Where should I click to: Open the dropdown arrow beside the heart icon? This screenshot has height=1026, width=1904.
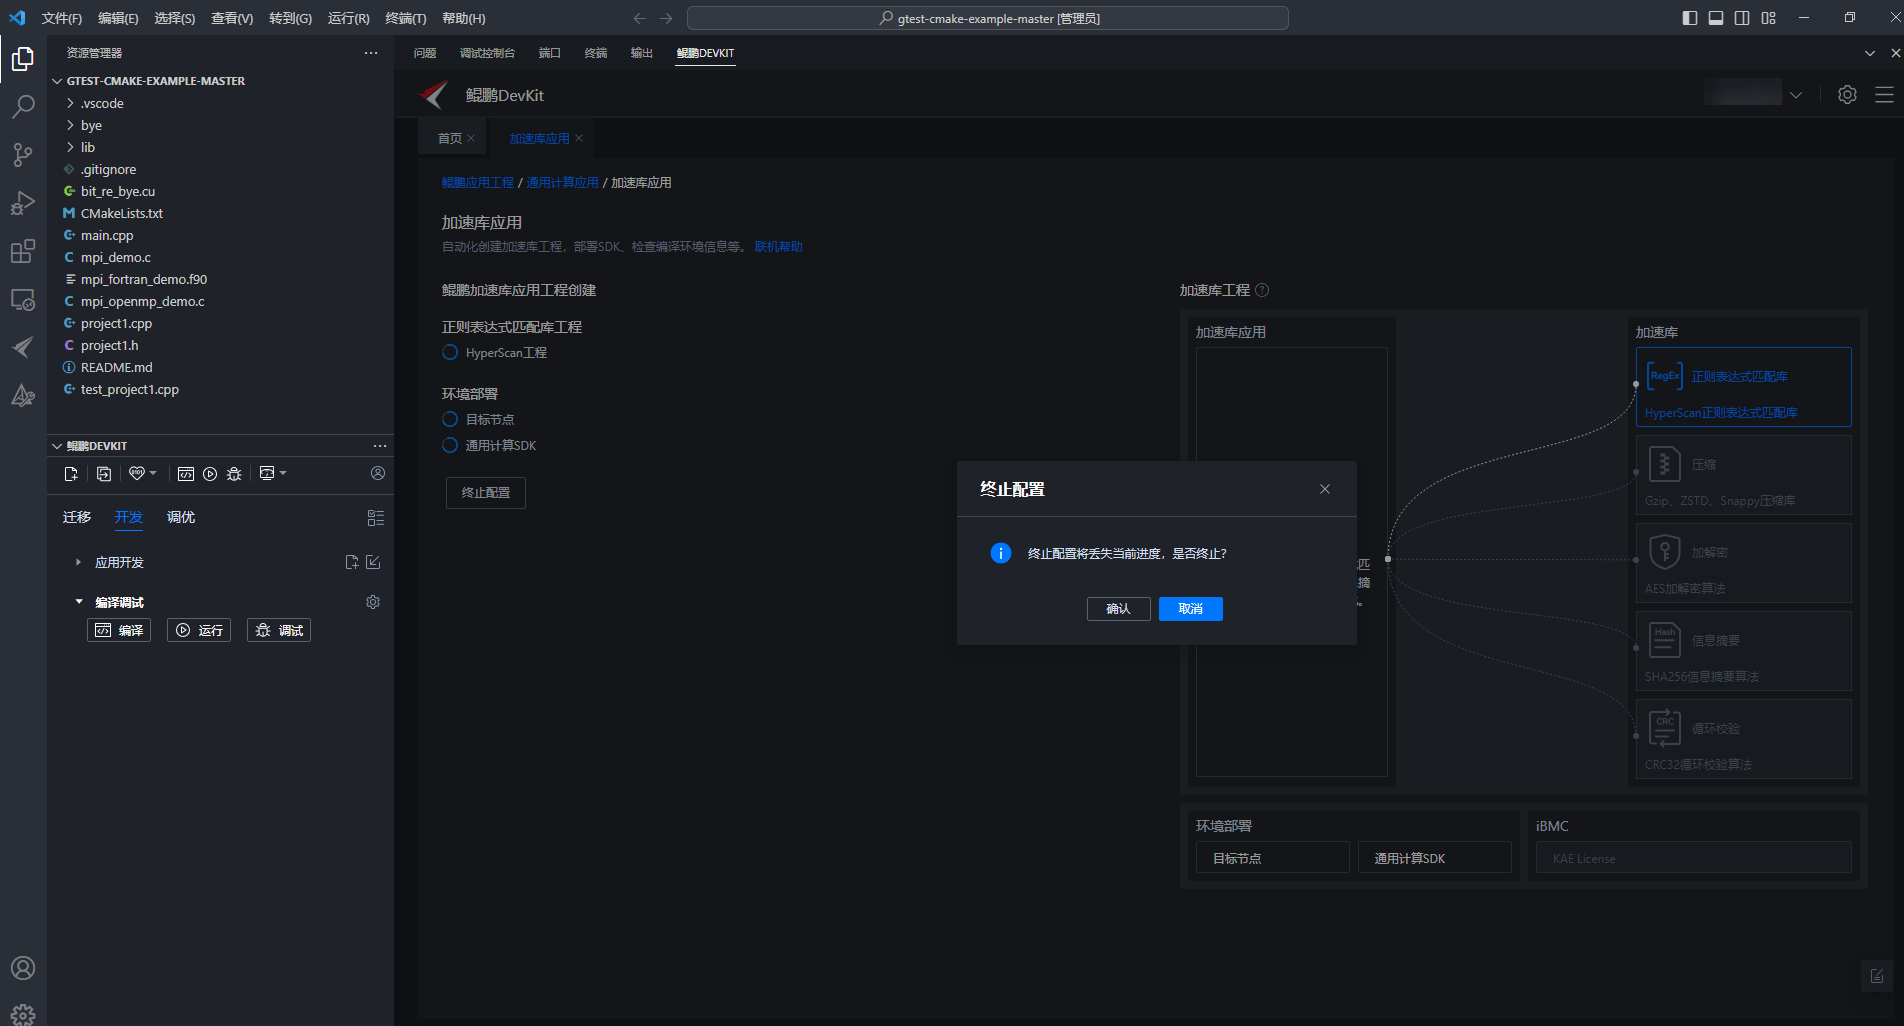tap(153, 473)
